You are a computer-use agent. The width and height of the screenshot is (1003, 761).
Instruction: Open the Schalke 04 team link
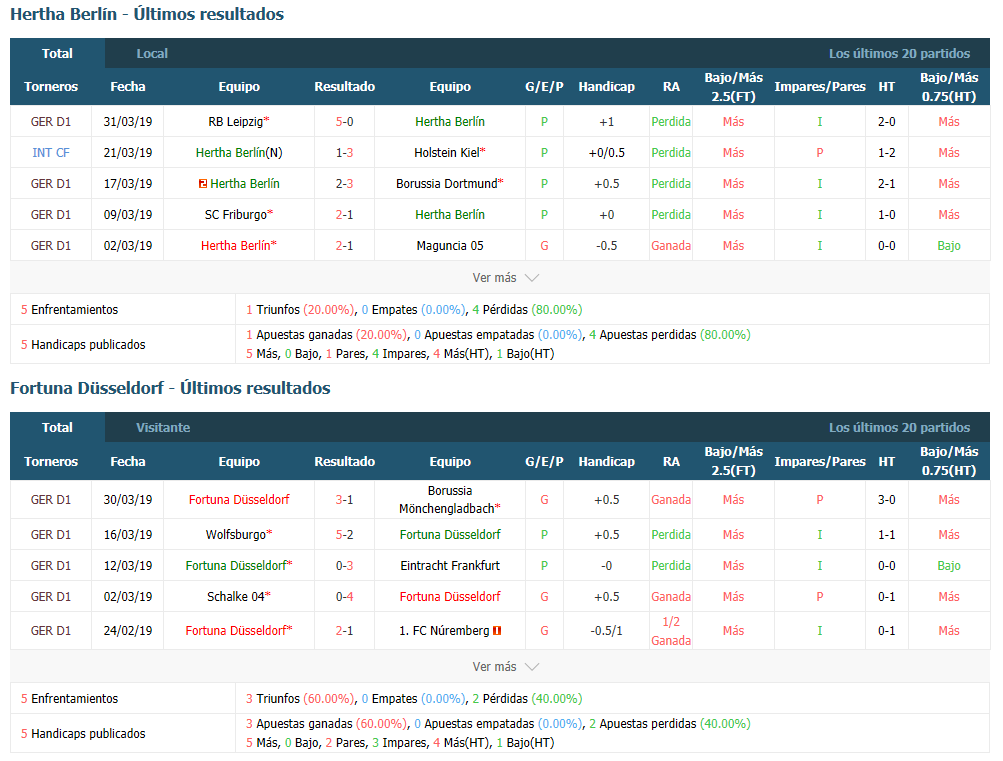point(235,597)
